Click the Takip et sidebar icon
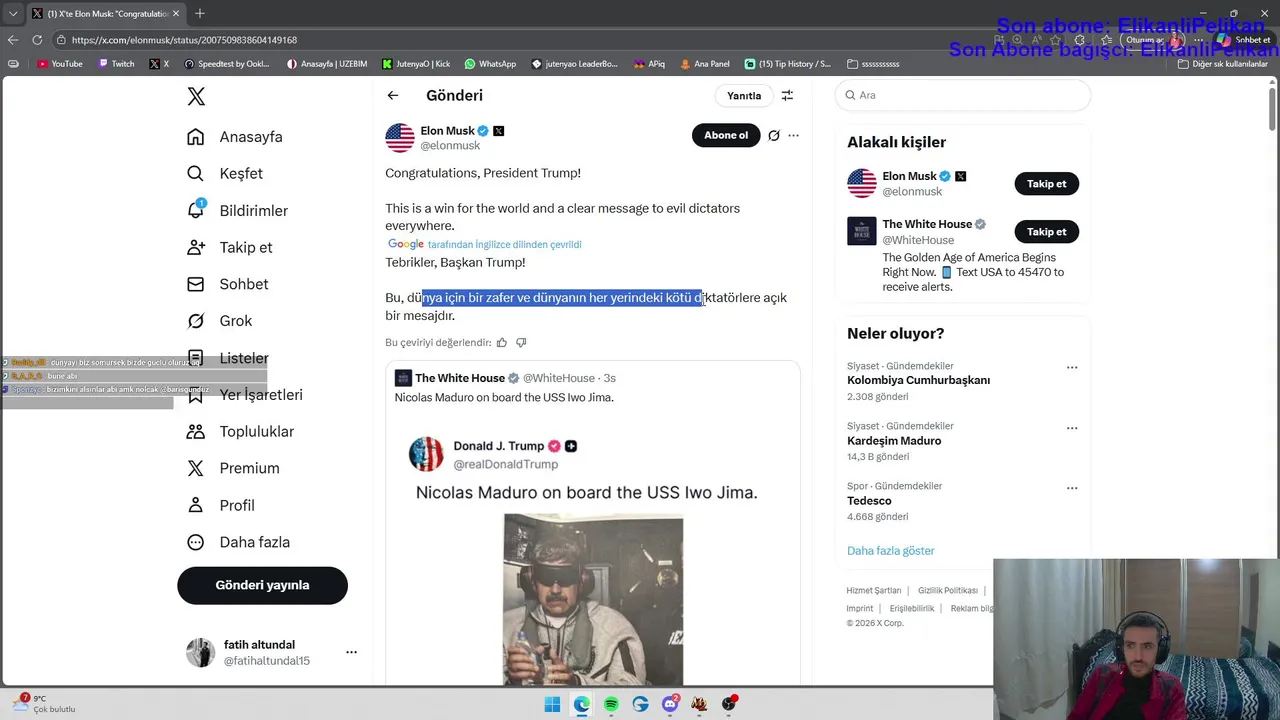 coord(196,247)
